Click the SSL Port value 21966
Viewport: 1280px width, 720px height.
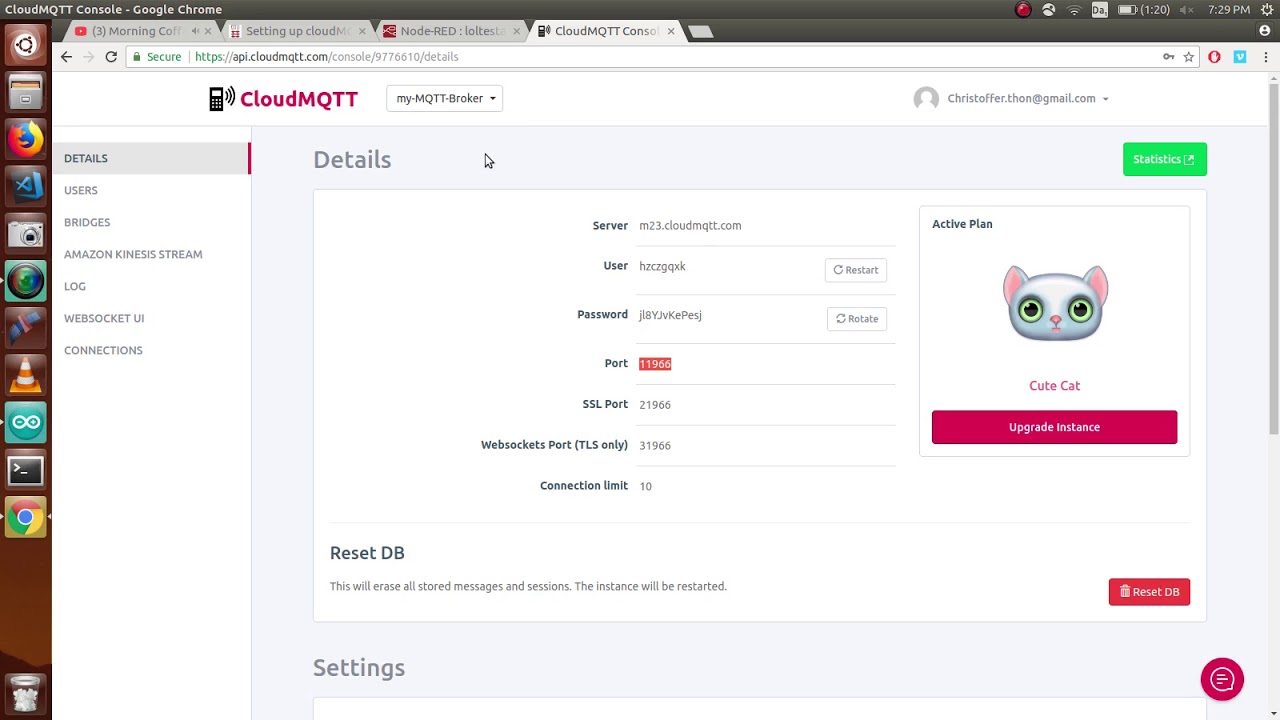(x=655, y=405)
